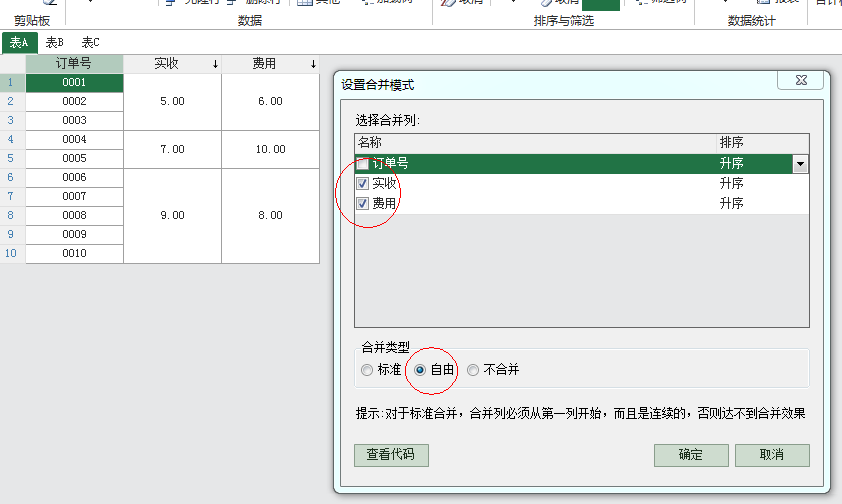Confirm with the 确定 button

coord(690,455)
